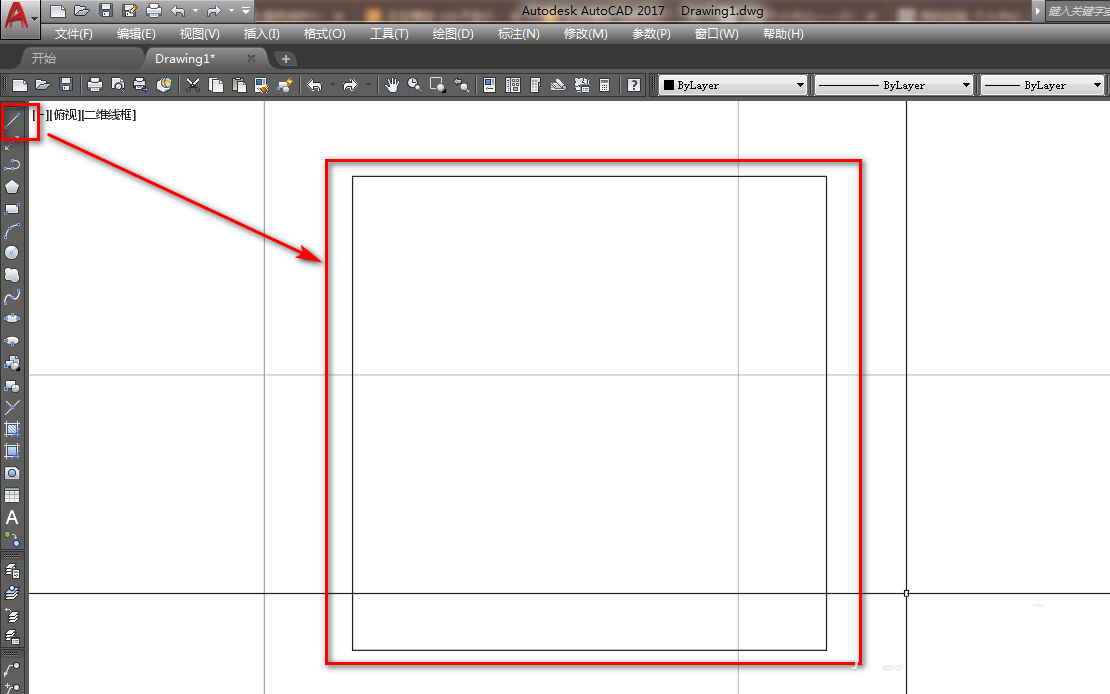Activate the Pan hand tool
This screenshot has width=1110, height=694.
(x=391, y=85)
